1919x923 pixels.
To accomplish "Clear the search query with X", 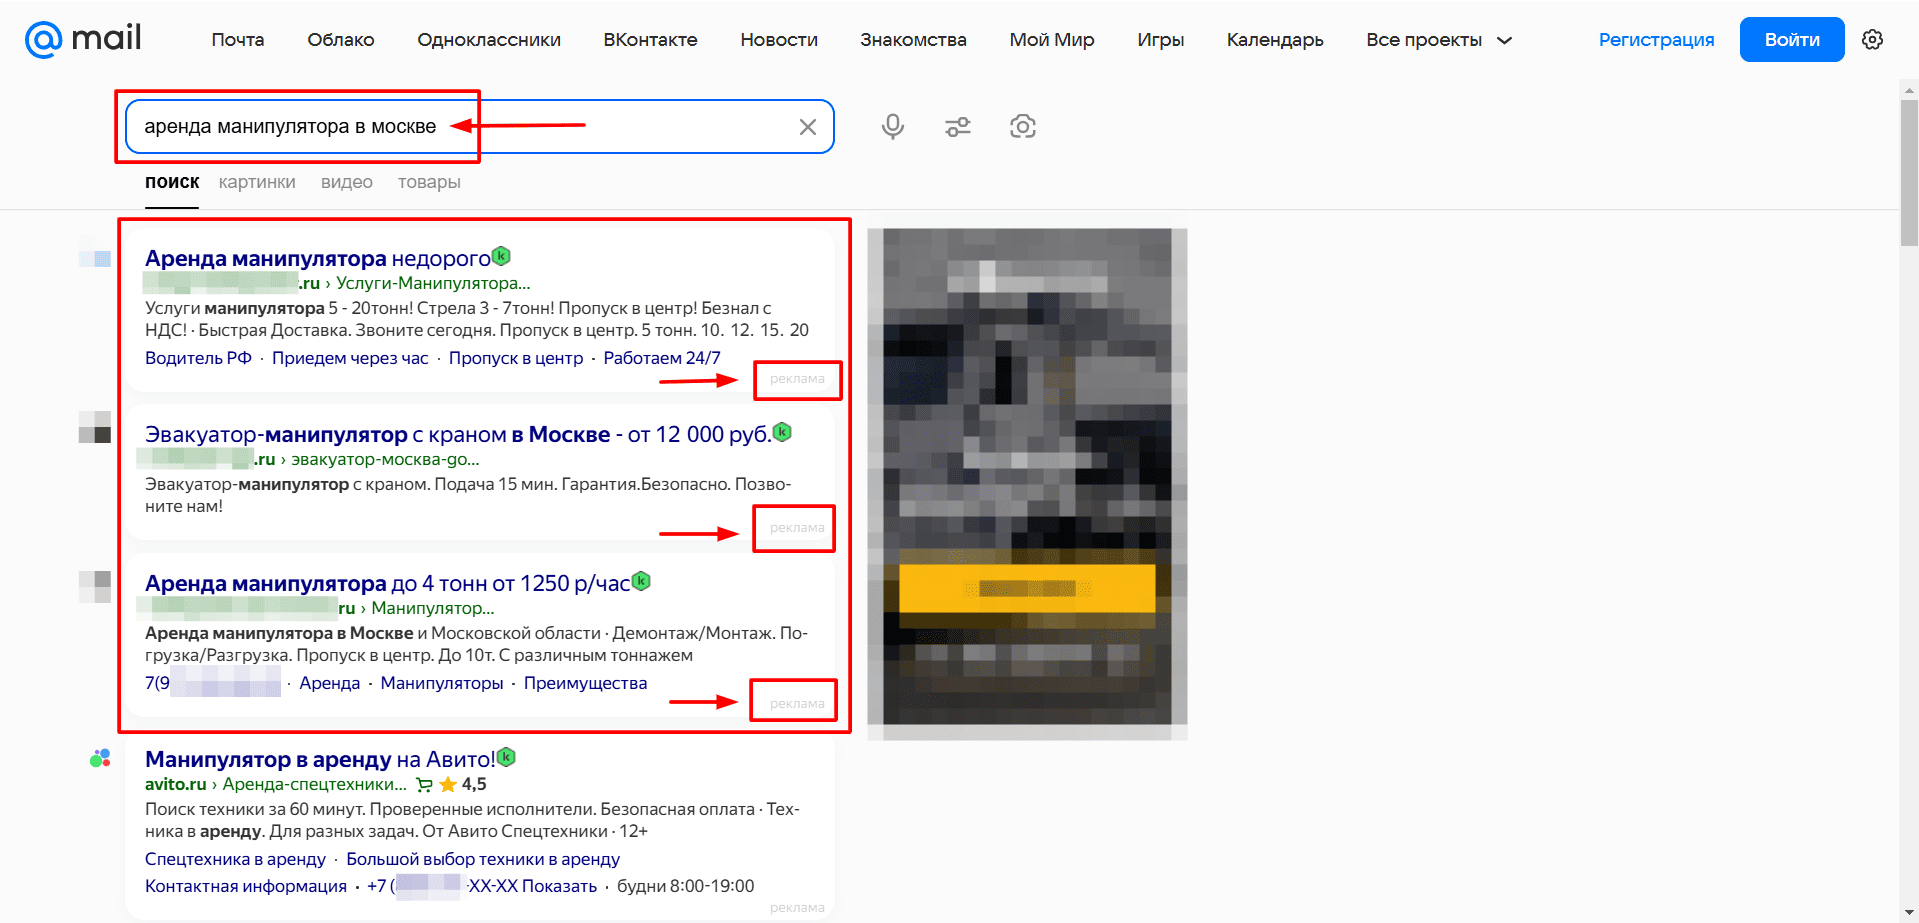I will pos(808,127).
